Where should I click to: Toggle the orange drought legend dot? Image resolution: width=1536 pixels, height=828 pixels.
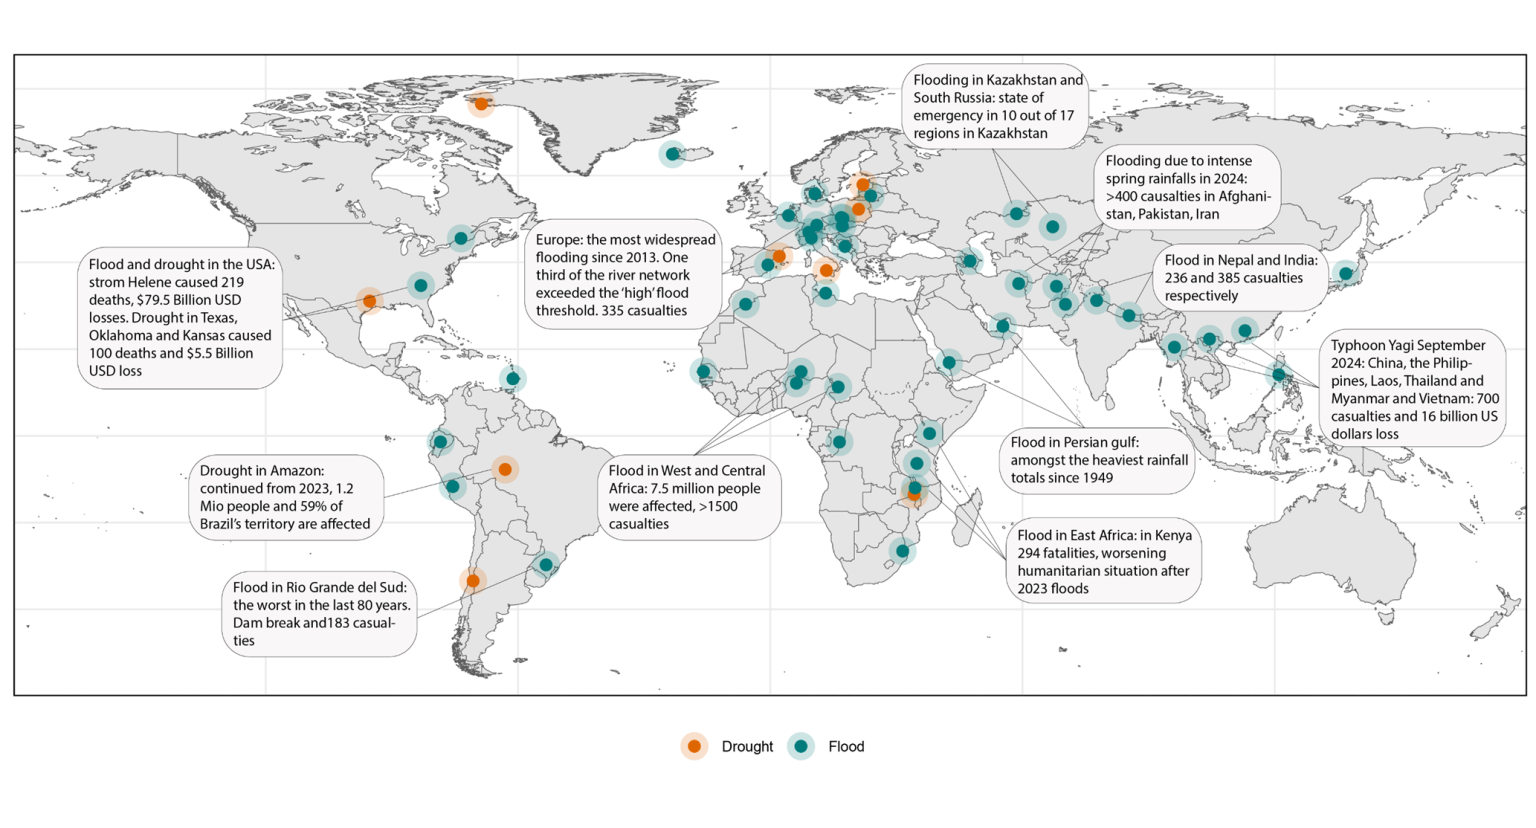pos(695,746)
